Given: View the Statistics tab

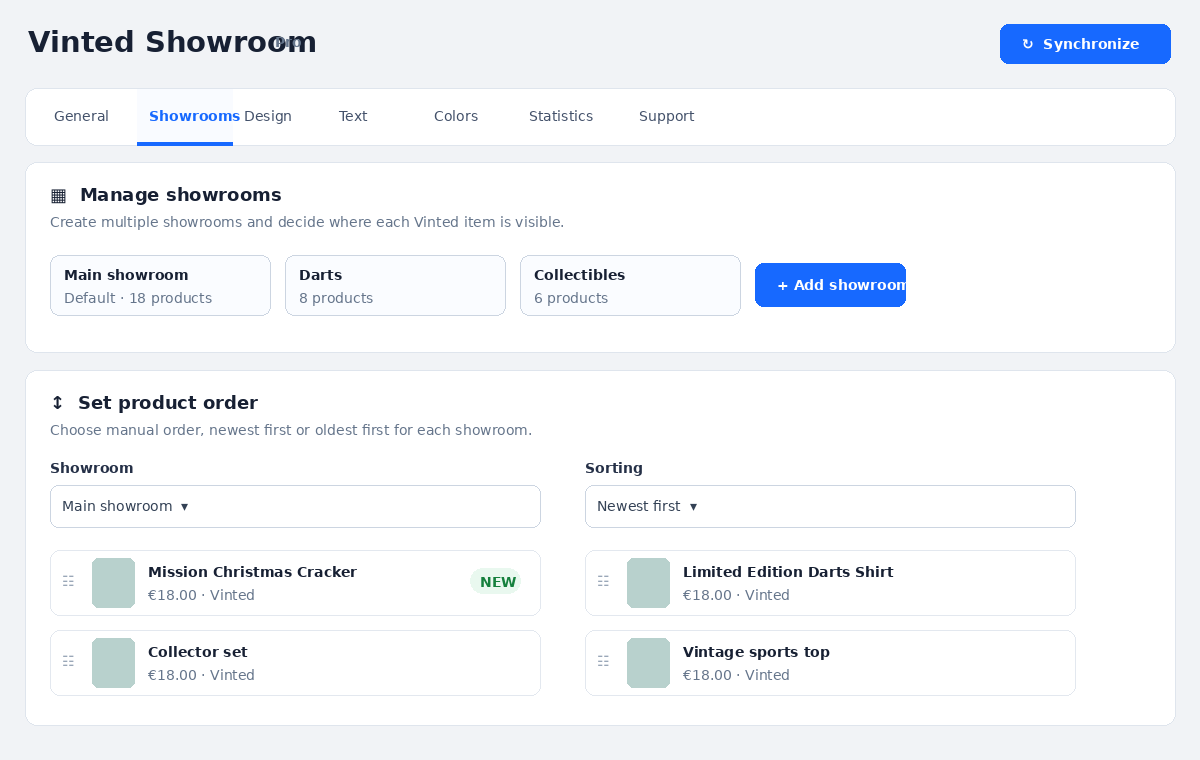Looking at the screenshot, I should (x=561, y=116).
